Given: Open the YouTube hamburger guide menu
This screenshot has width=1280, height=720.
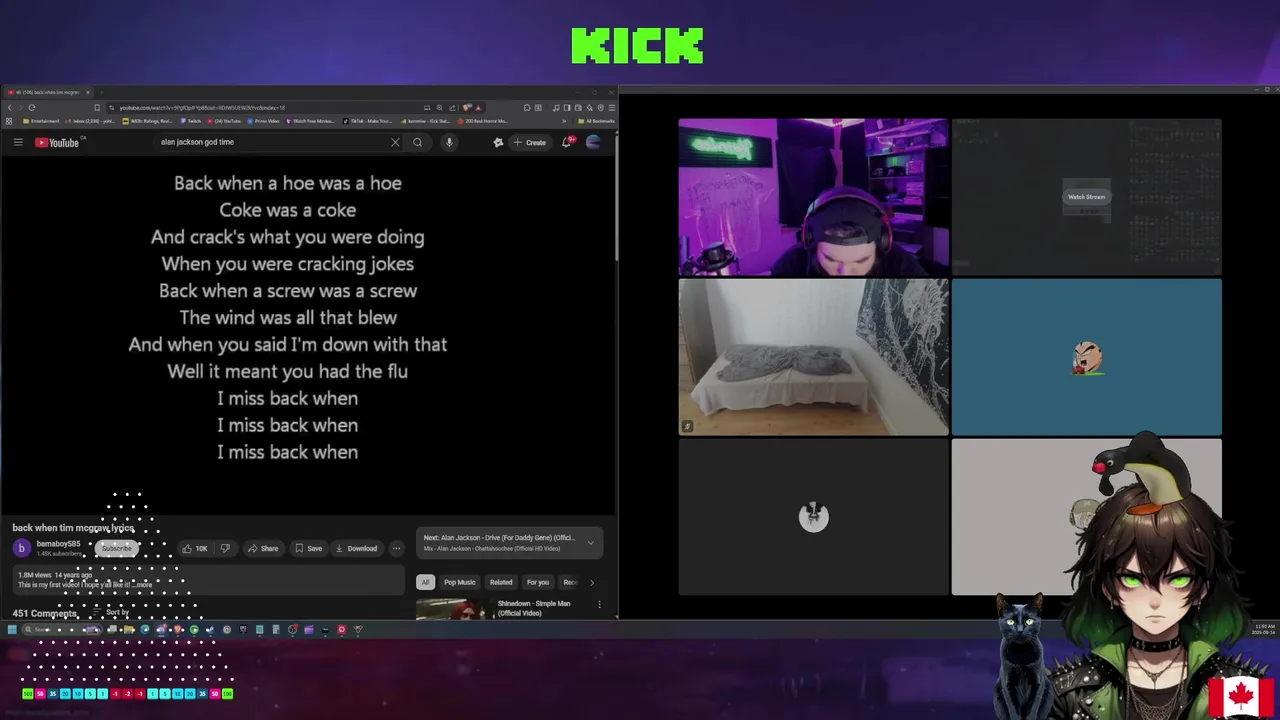Looking at the screenshot, I should [18, 142].
